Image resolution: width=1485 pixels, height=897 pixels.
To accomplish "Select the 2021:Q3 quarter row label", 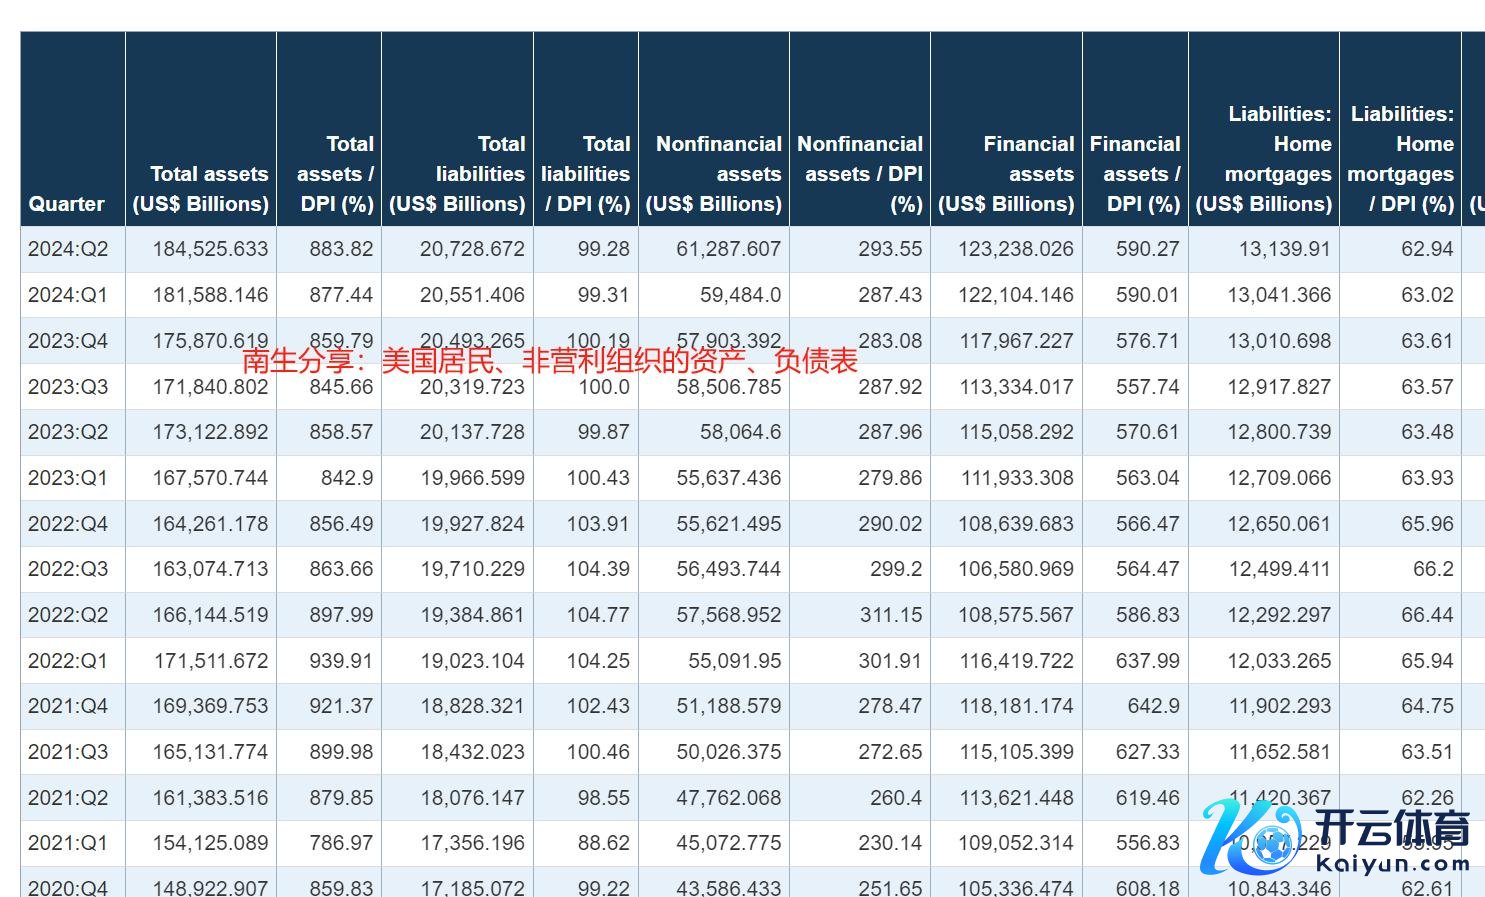I will tap(68, 752).
